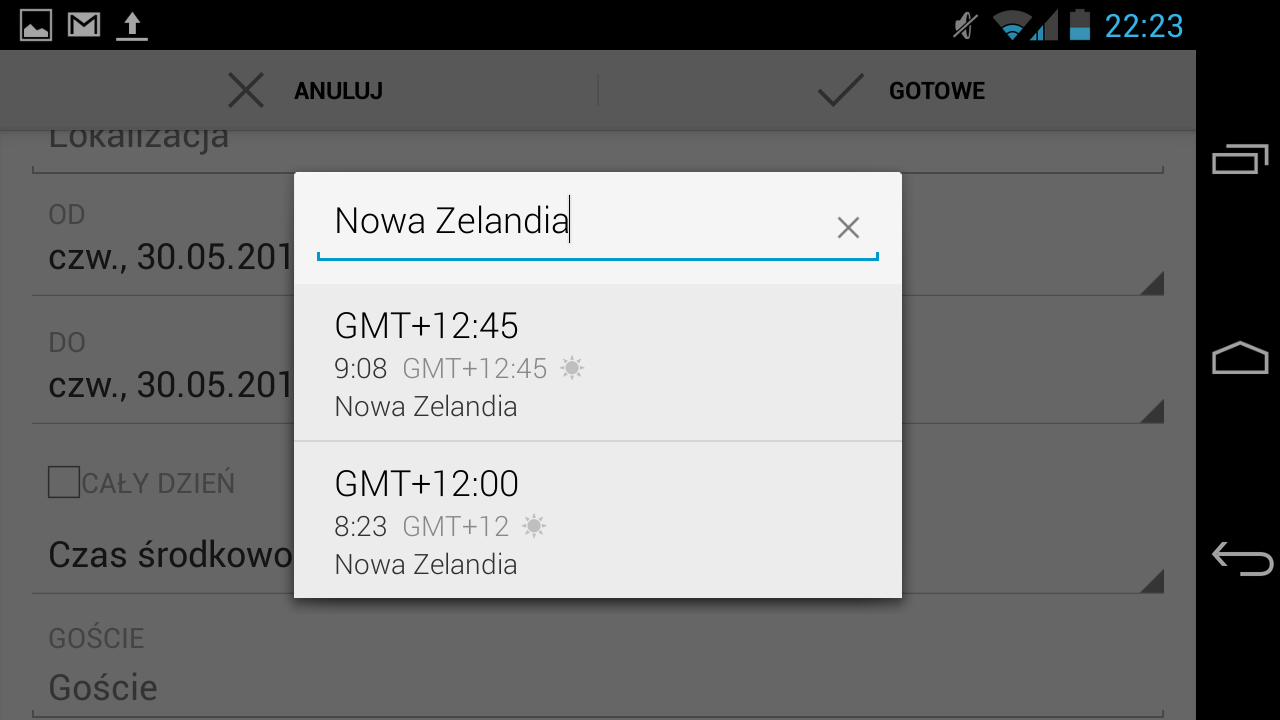
Task: Open Gmail notification in the status bar
Action: (x=84, y=24)
